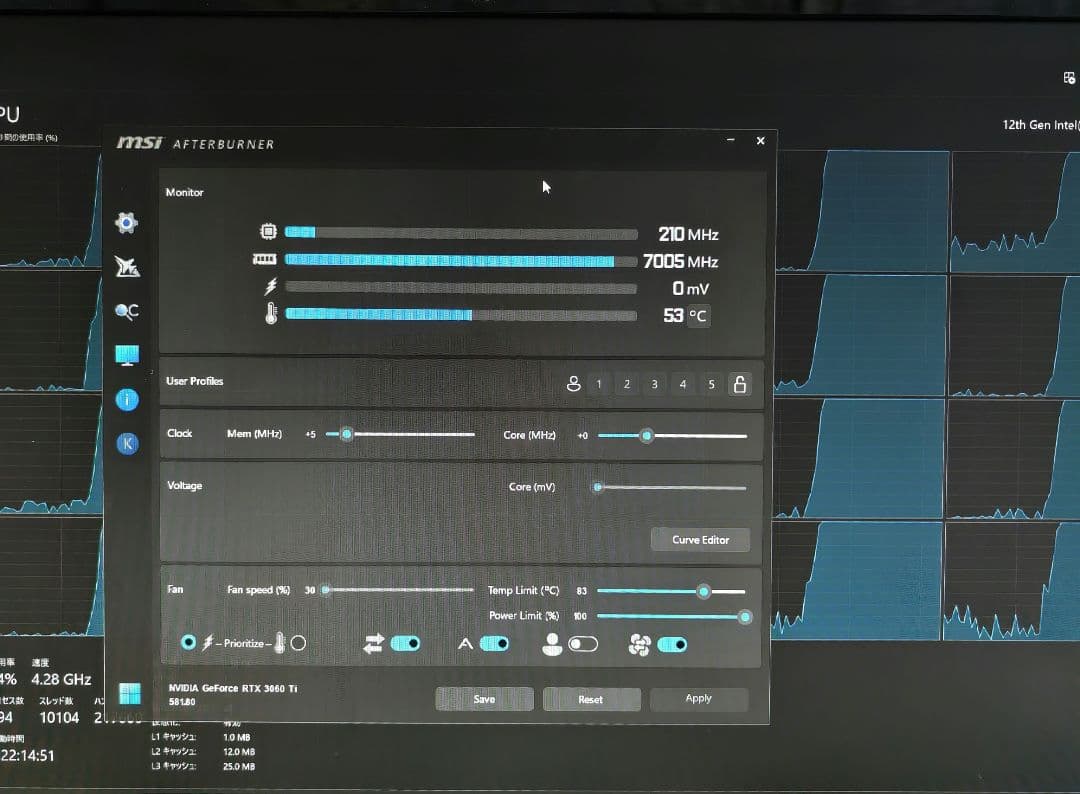The width and height of the screenshot is (1080, 794).
Task: Click the GPU core clock chip icon
Action: click(268, 230)
